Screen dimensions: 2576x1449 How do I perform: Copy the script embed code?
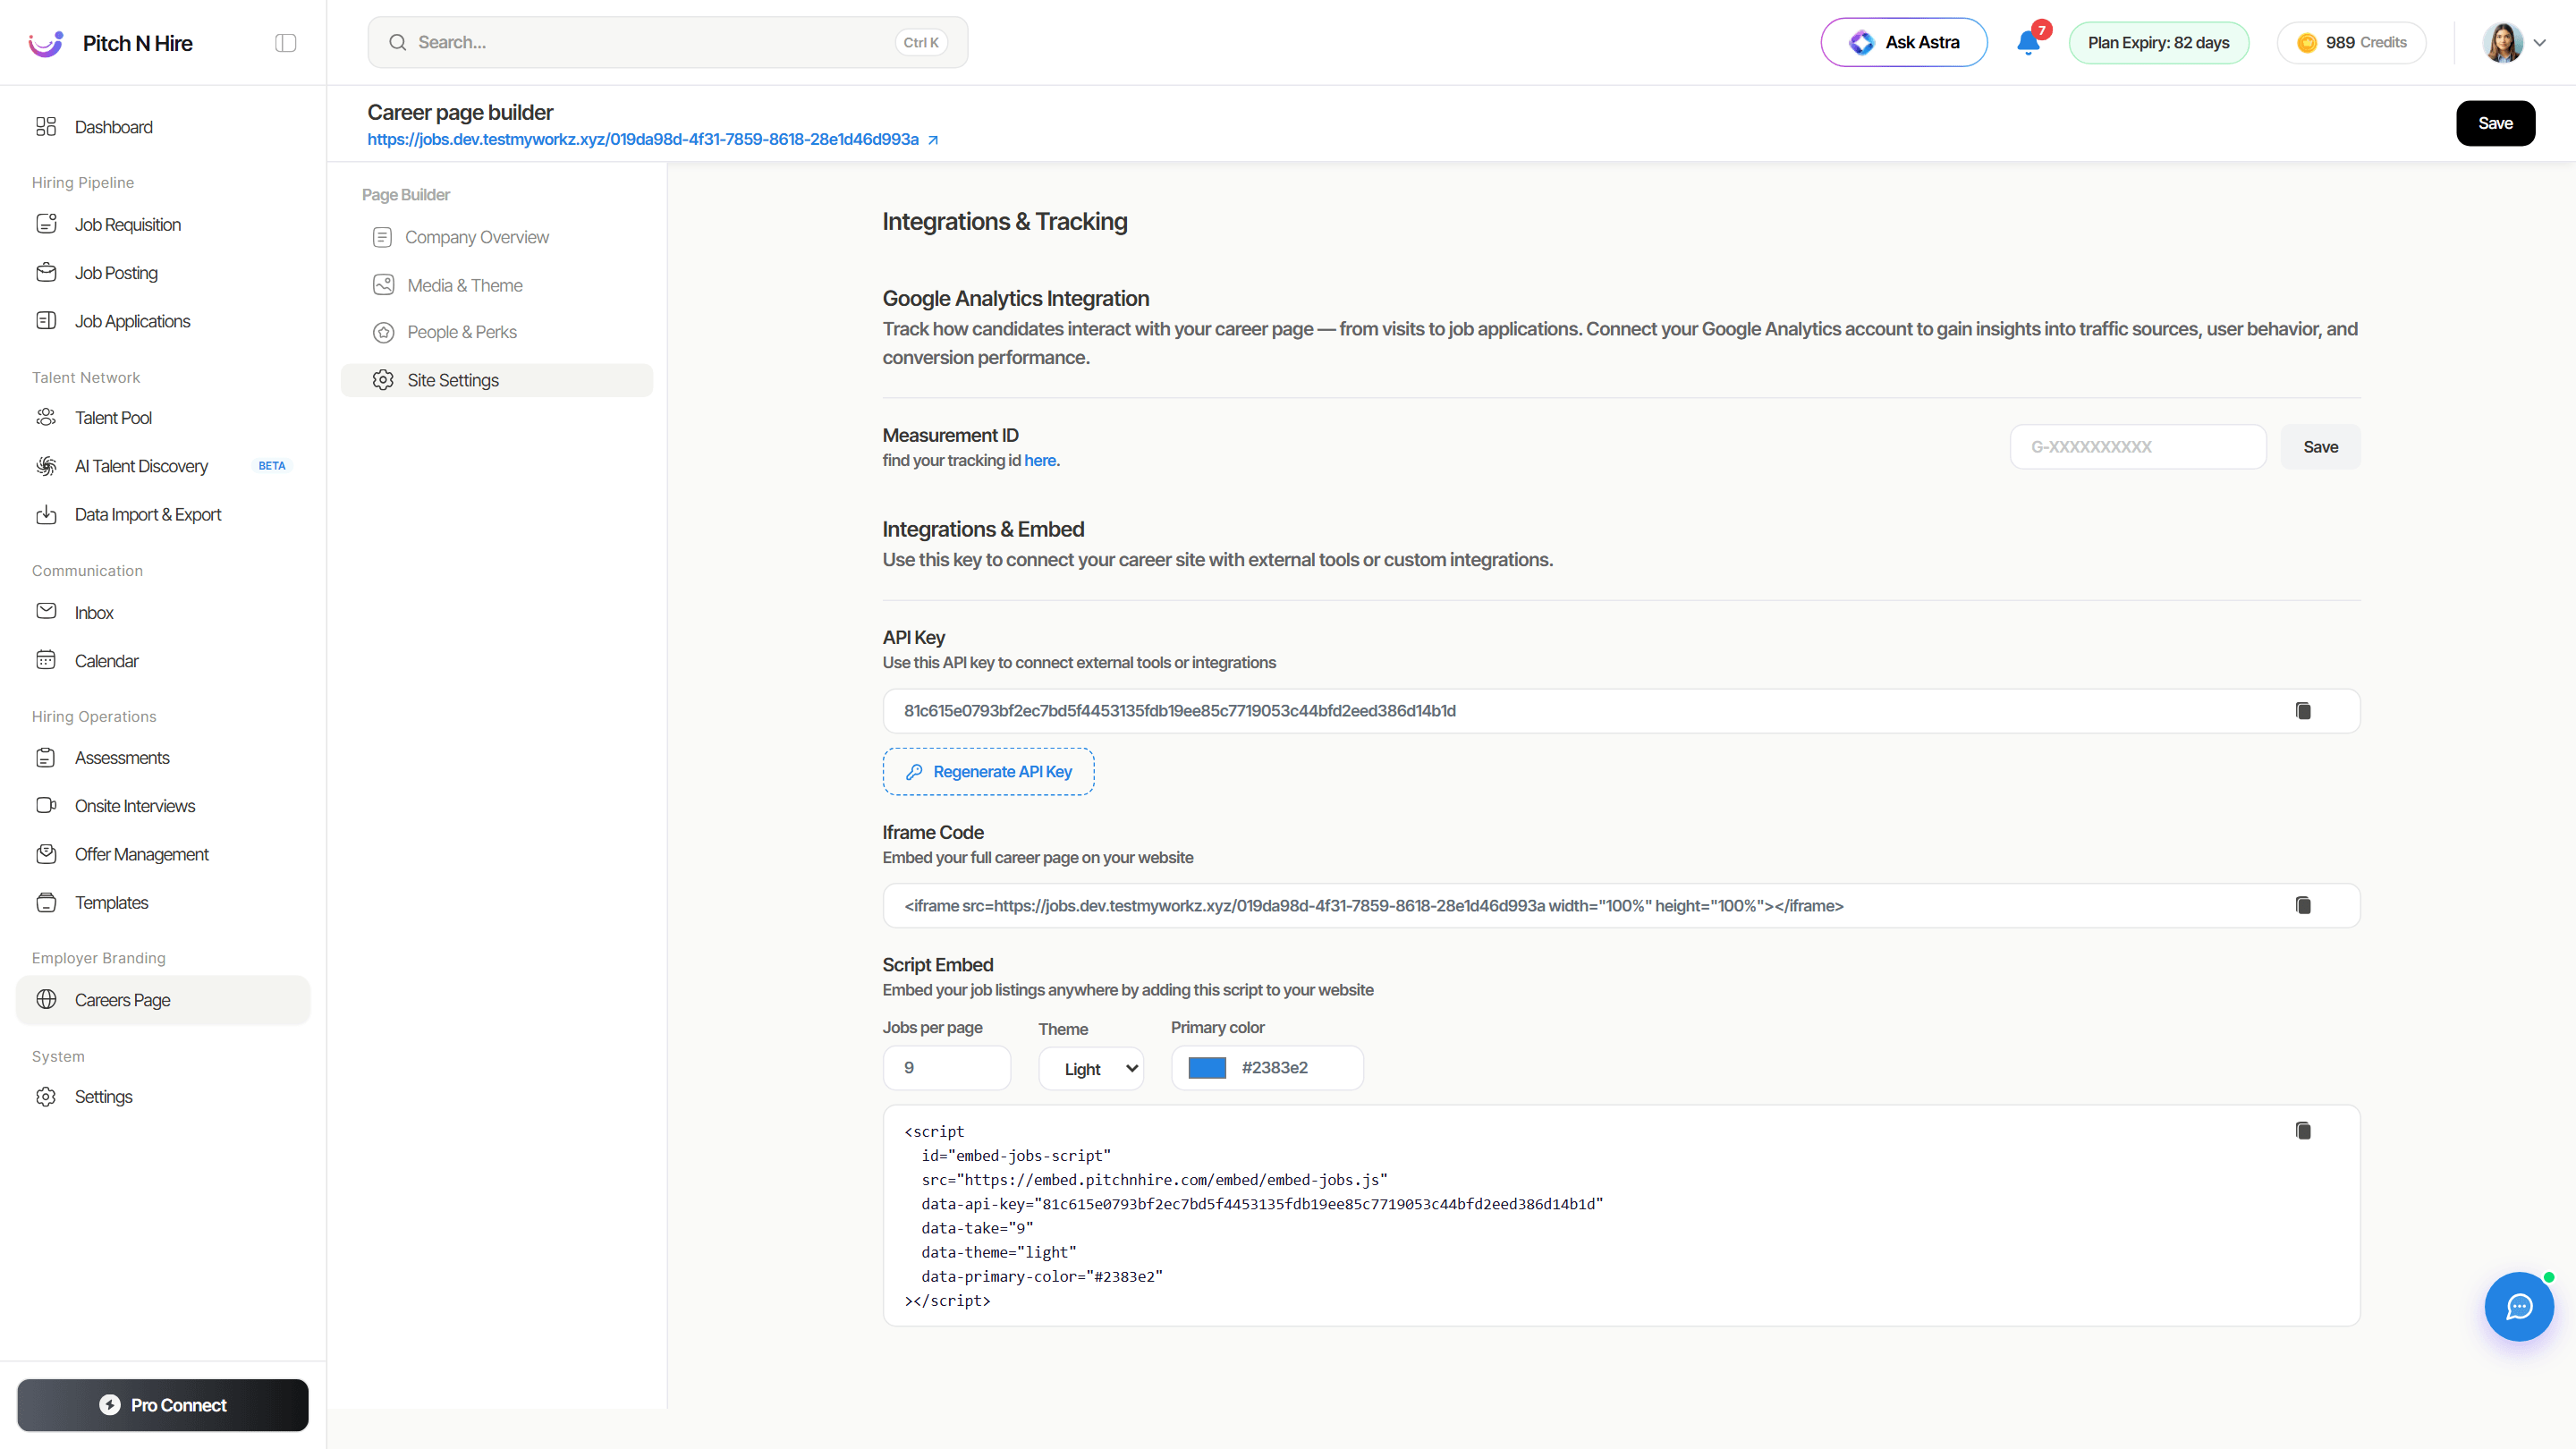(2303, 1131)
